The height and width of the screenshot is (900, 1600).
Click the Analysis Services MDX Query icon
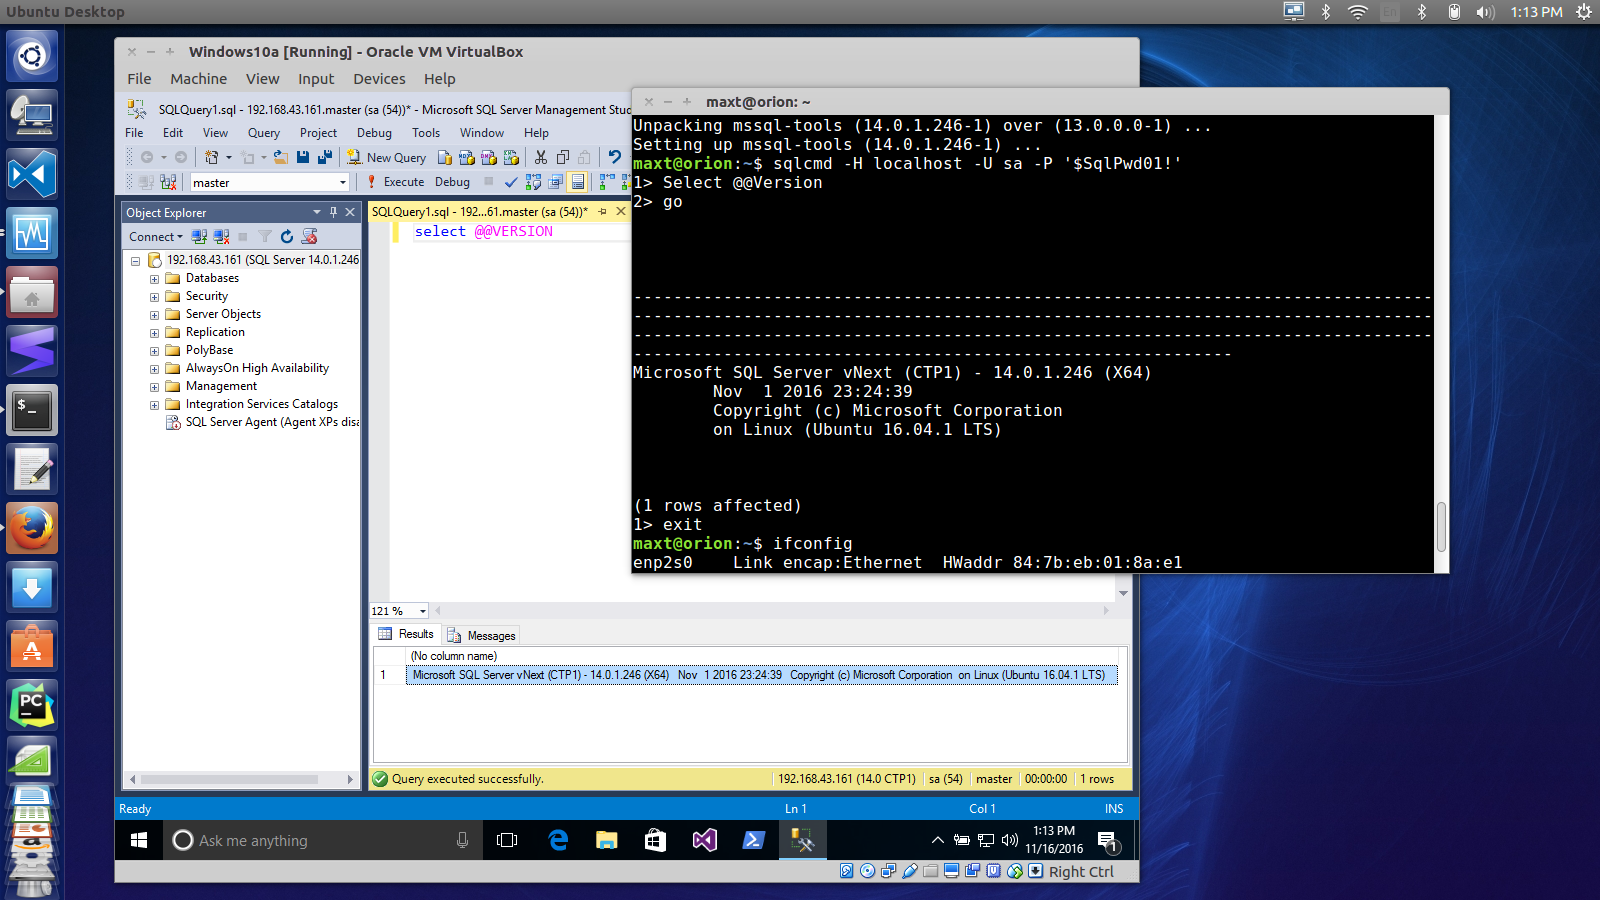pos(467,157)
